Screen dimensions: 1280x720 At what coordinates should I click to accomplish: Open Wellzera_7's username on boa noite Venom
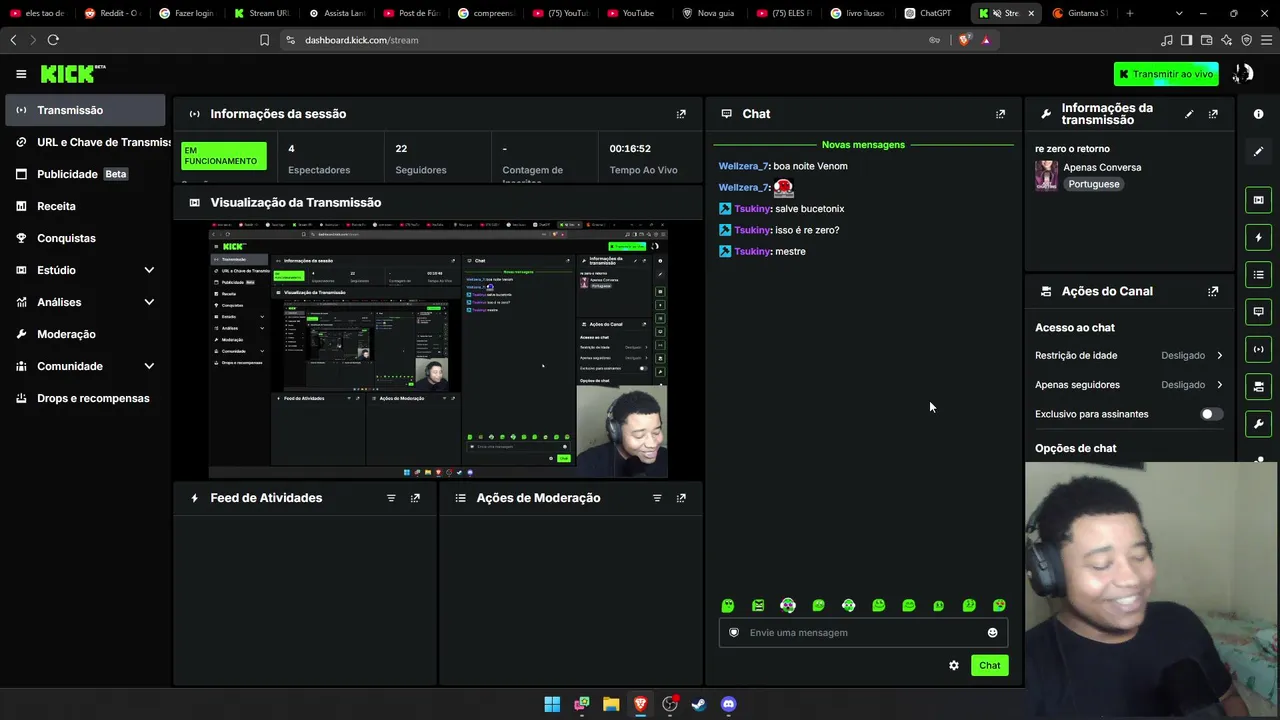(743, 166)
